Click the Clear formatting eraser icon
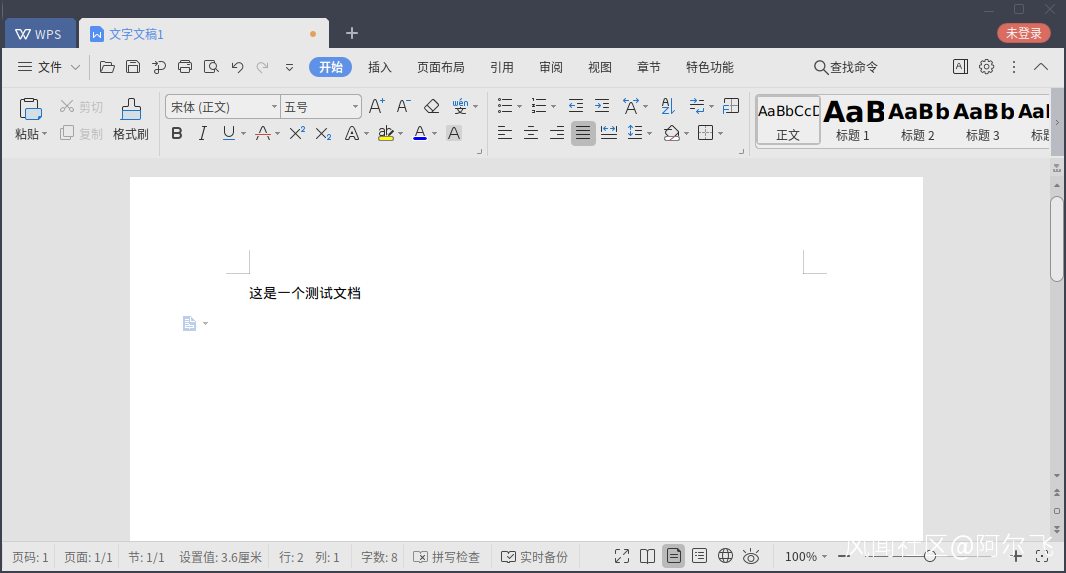 431,106
